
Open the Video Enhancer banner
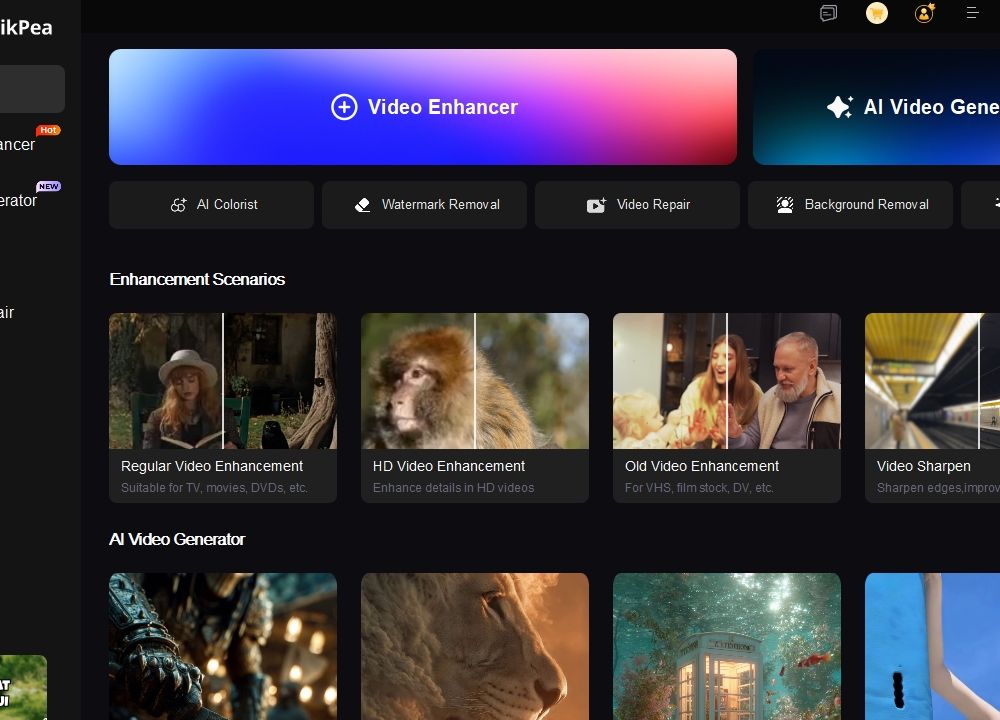(423, 107)
